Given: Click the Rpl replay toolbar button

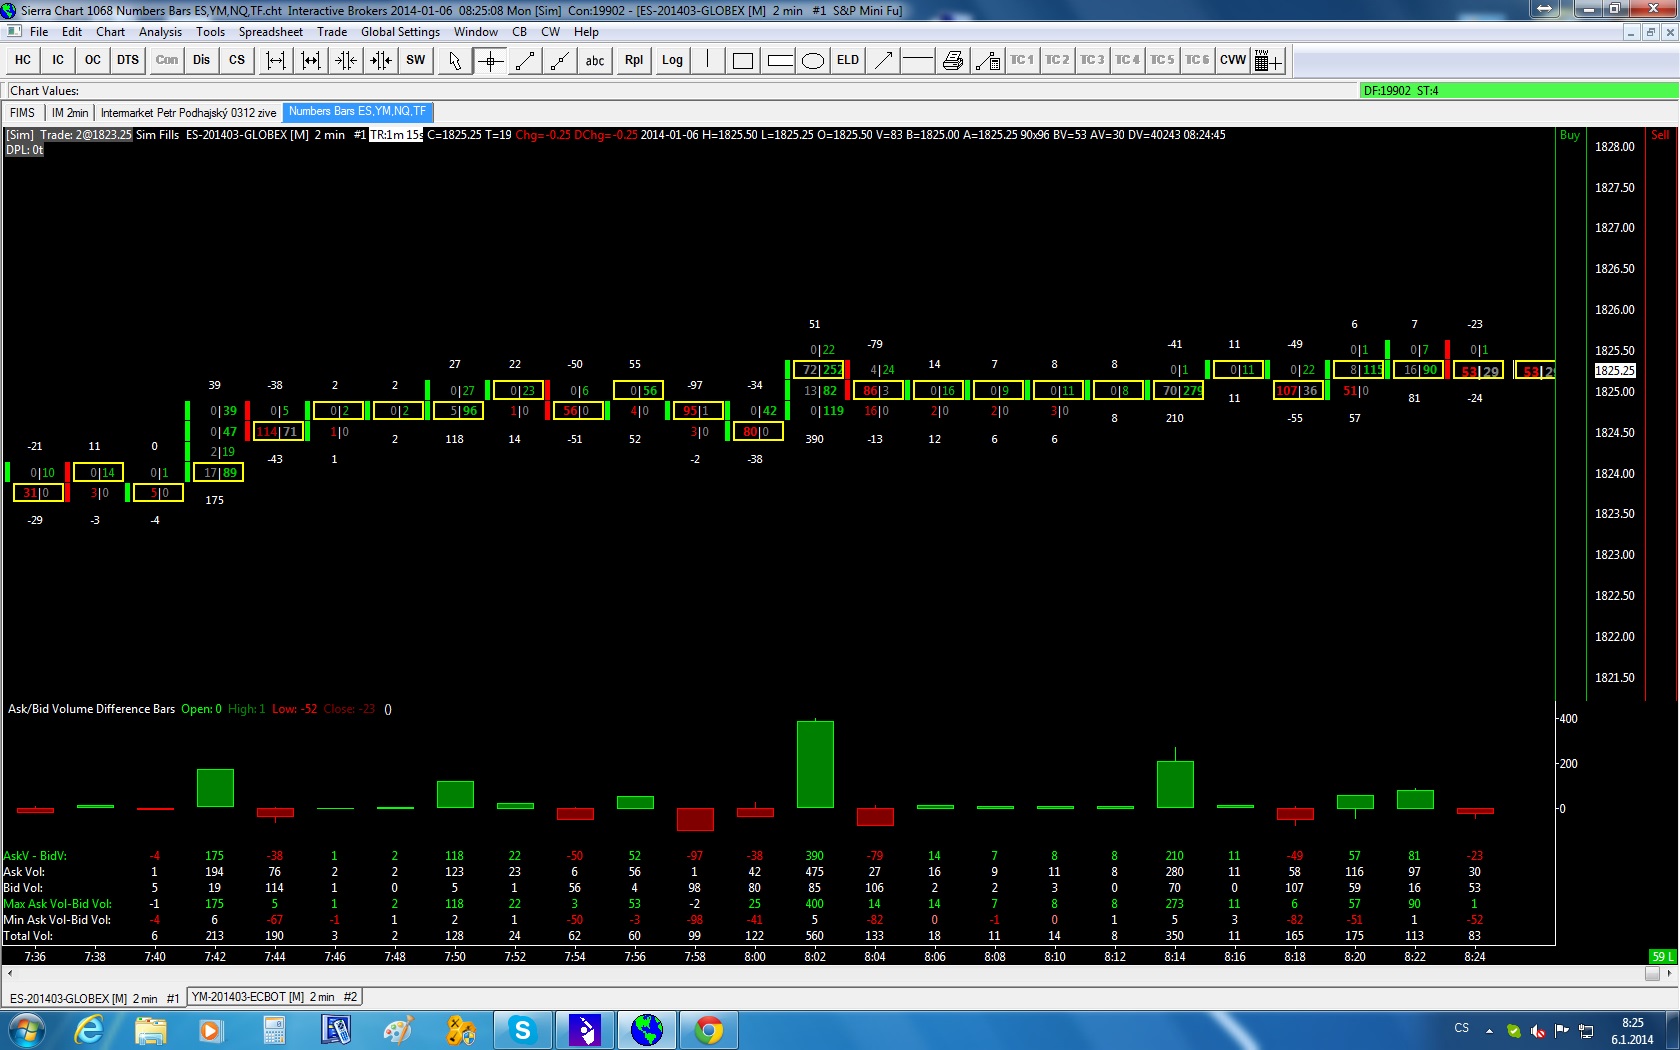Looking at the screenshot, I should (x=634, y=60).
